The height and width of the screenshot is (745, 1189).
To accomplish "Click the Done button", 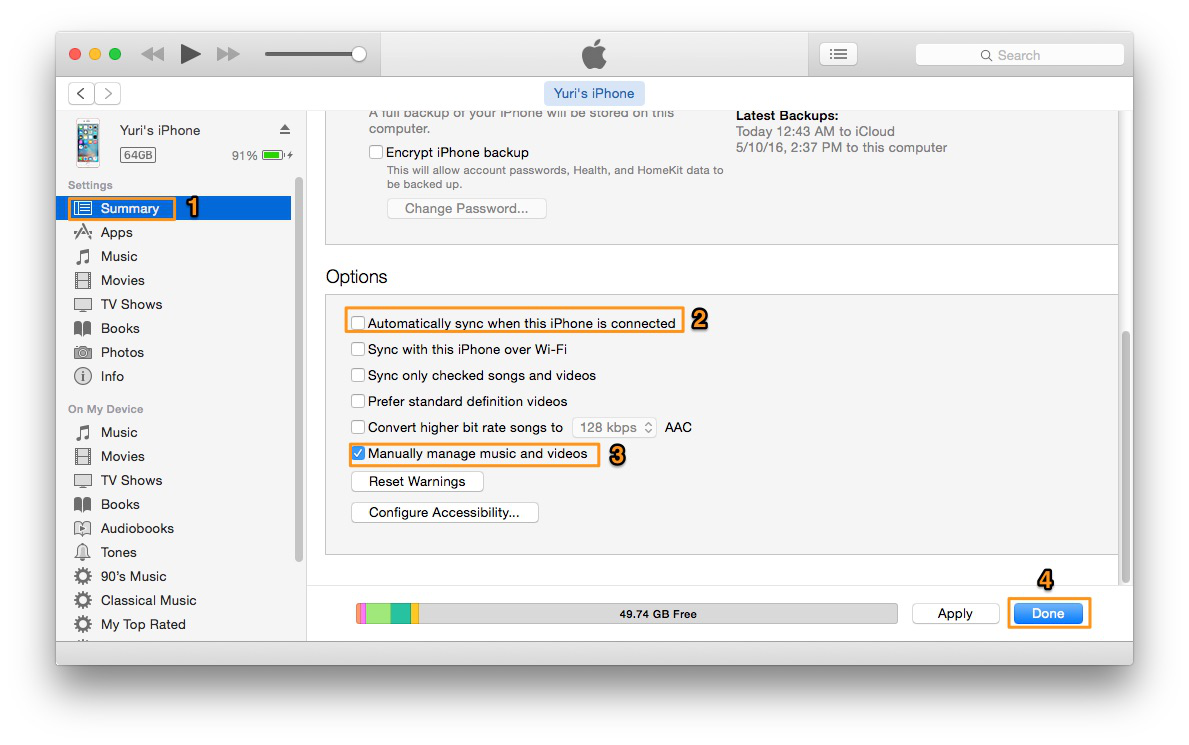I will [x=1048, y=614].
